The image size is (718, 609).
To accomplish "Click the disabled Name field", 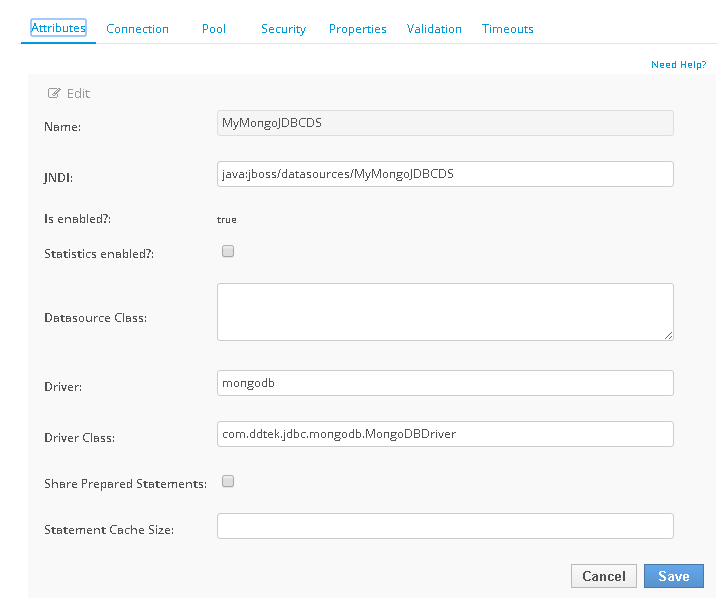I will (445, 123).
